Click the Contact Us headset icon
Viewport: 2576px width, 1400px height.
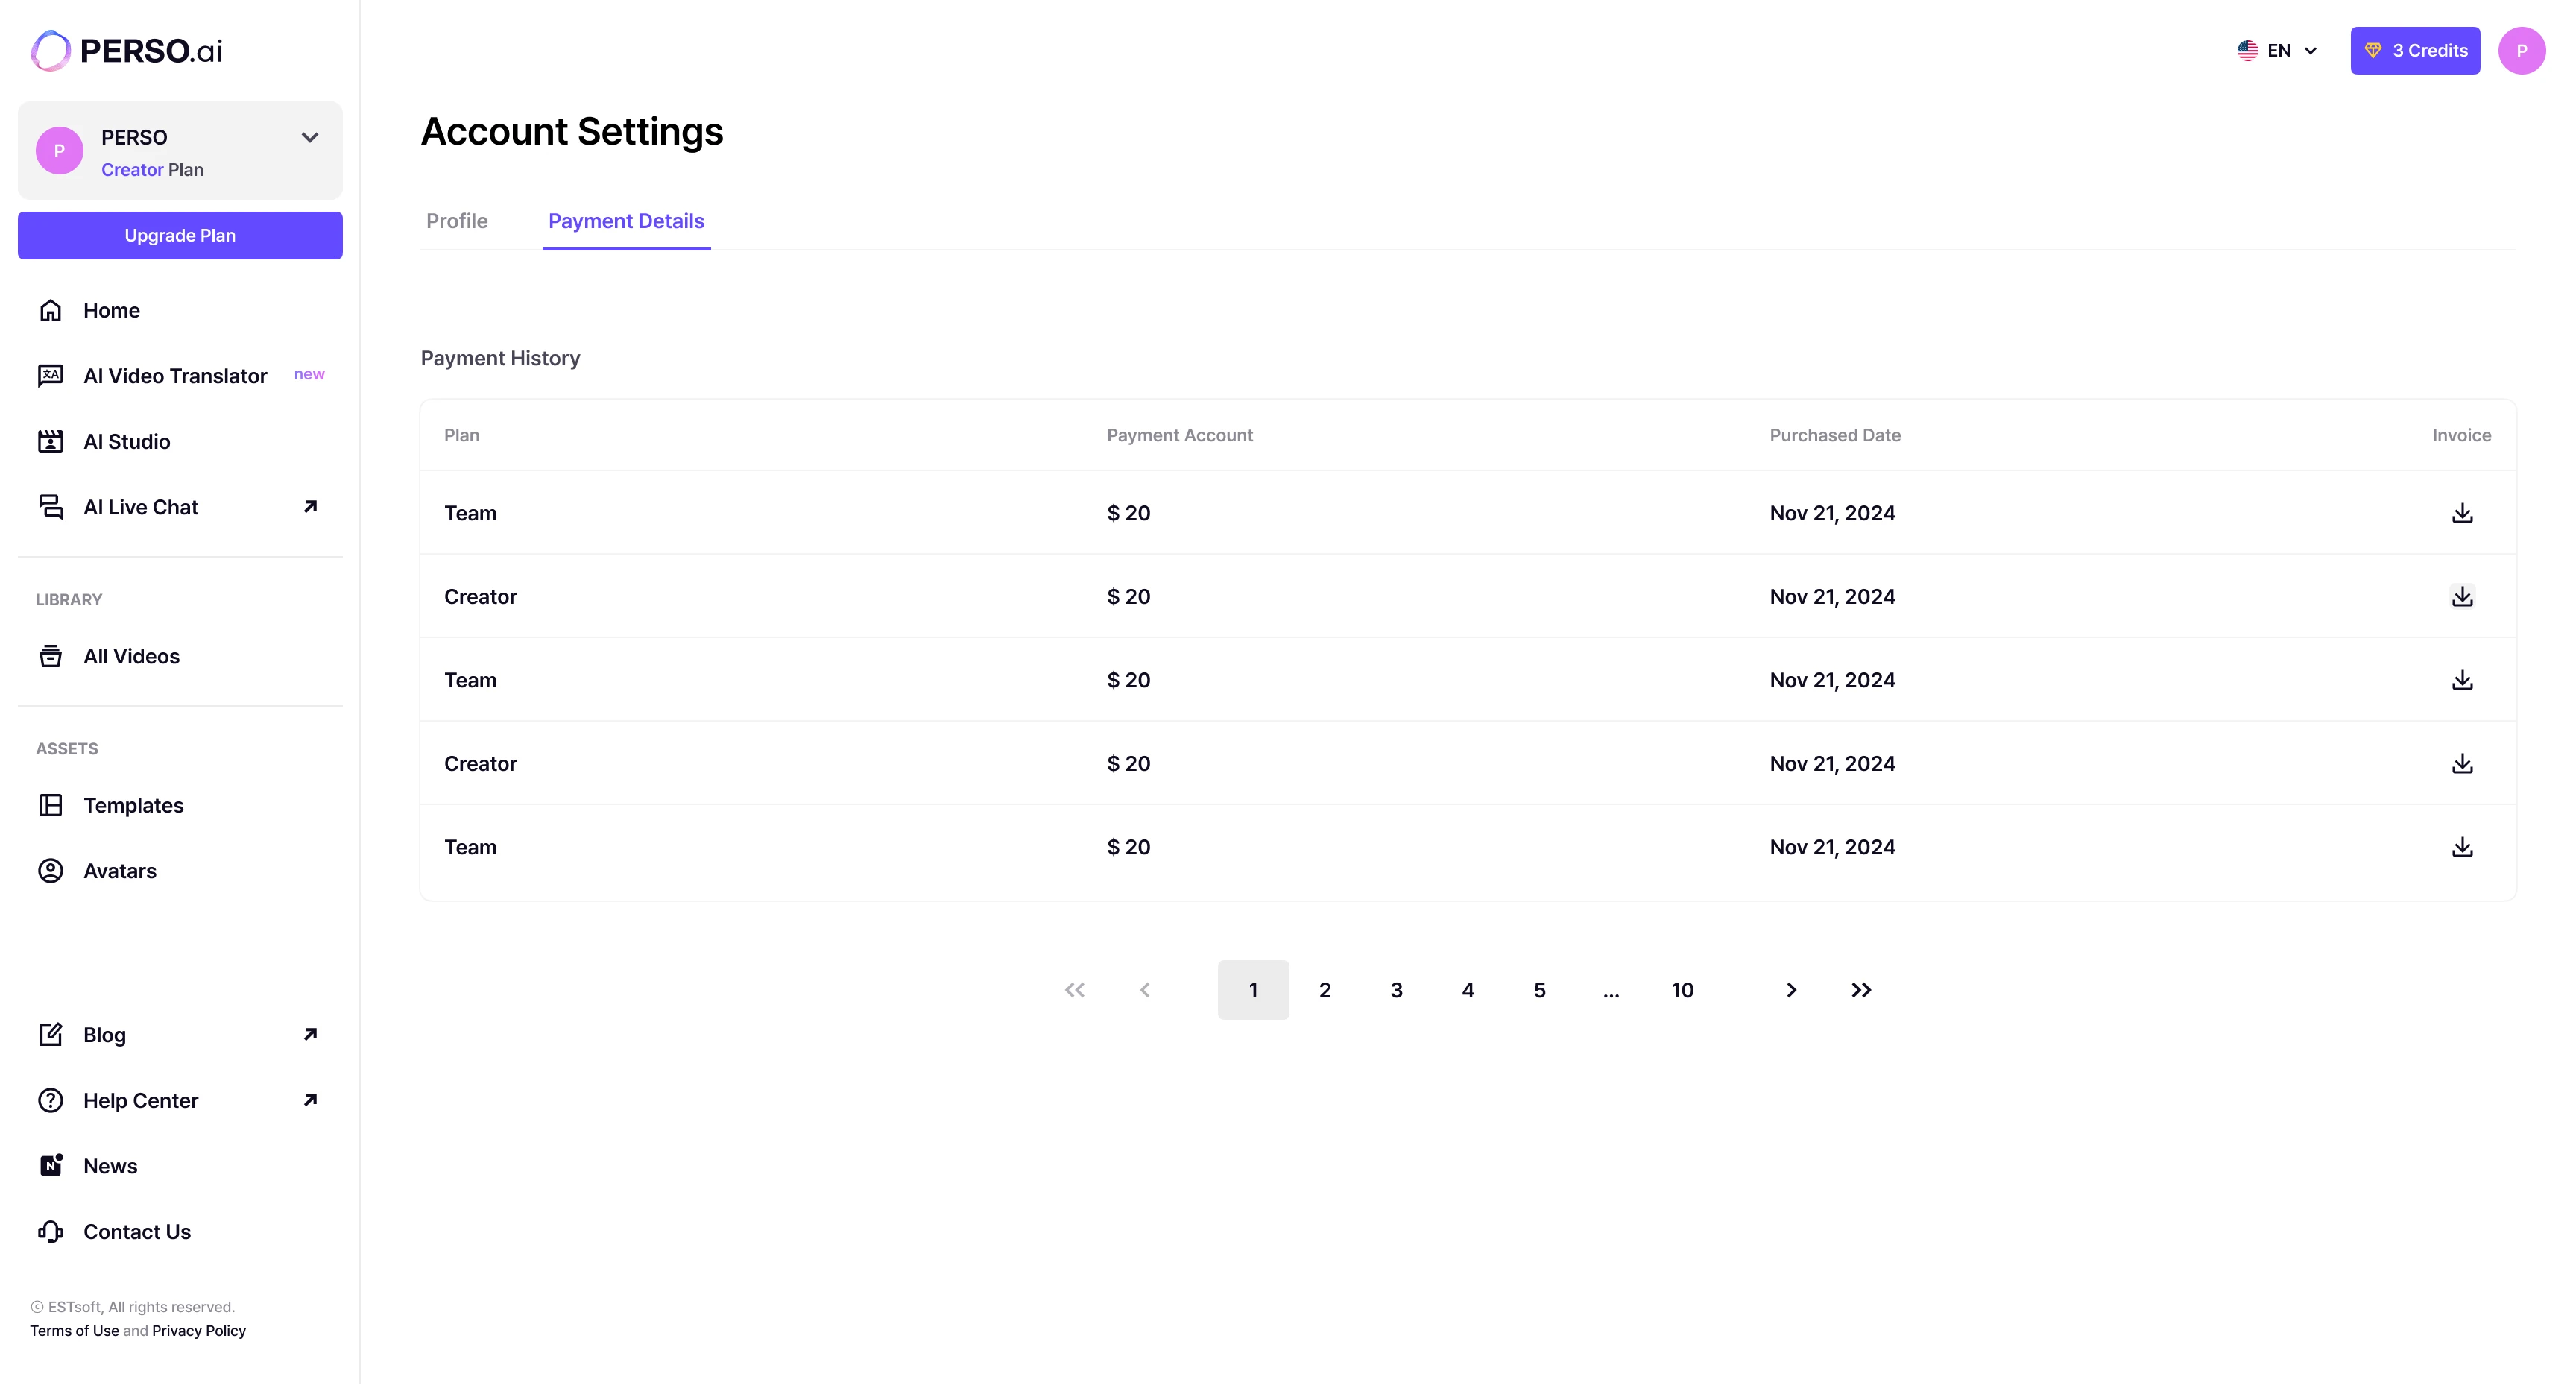pyautogui.click(x=50, y=1232)
